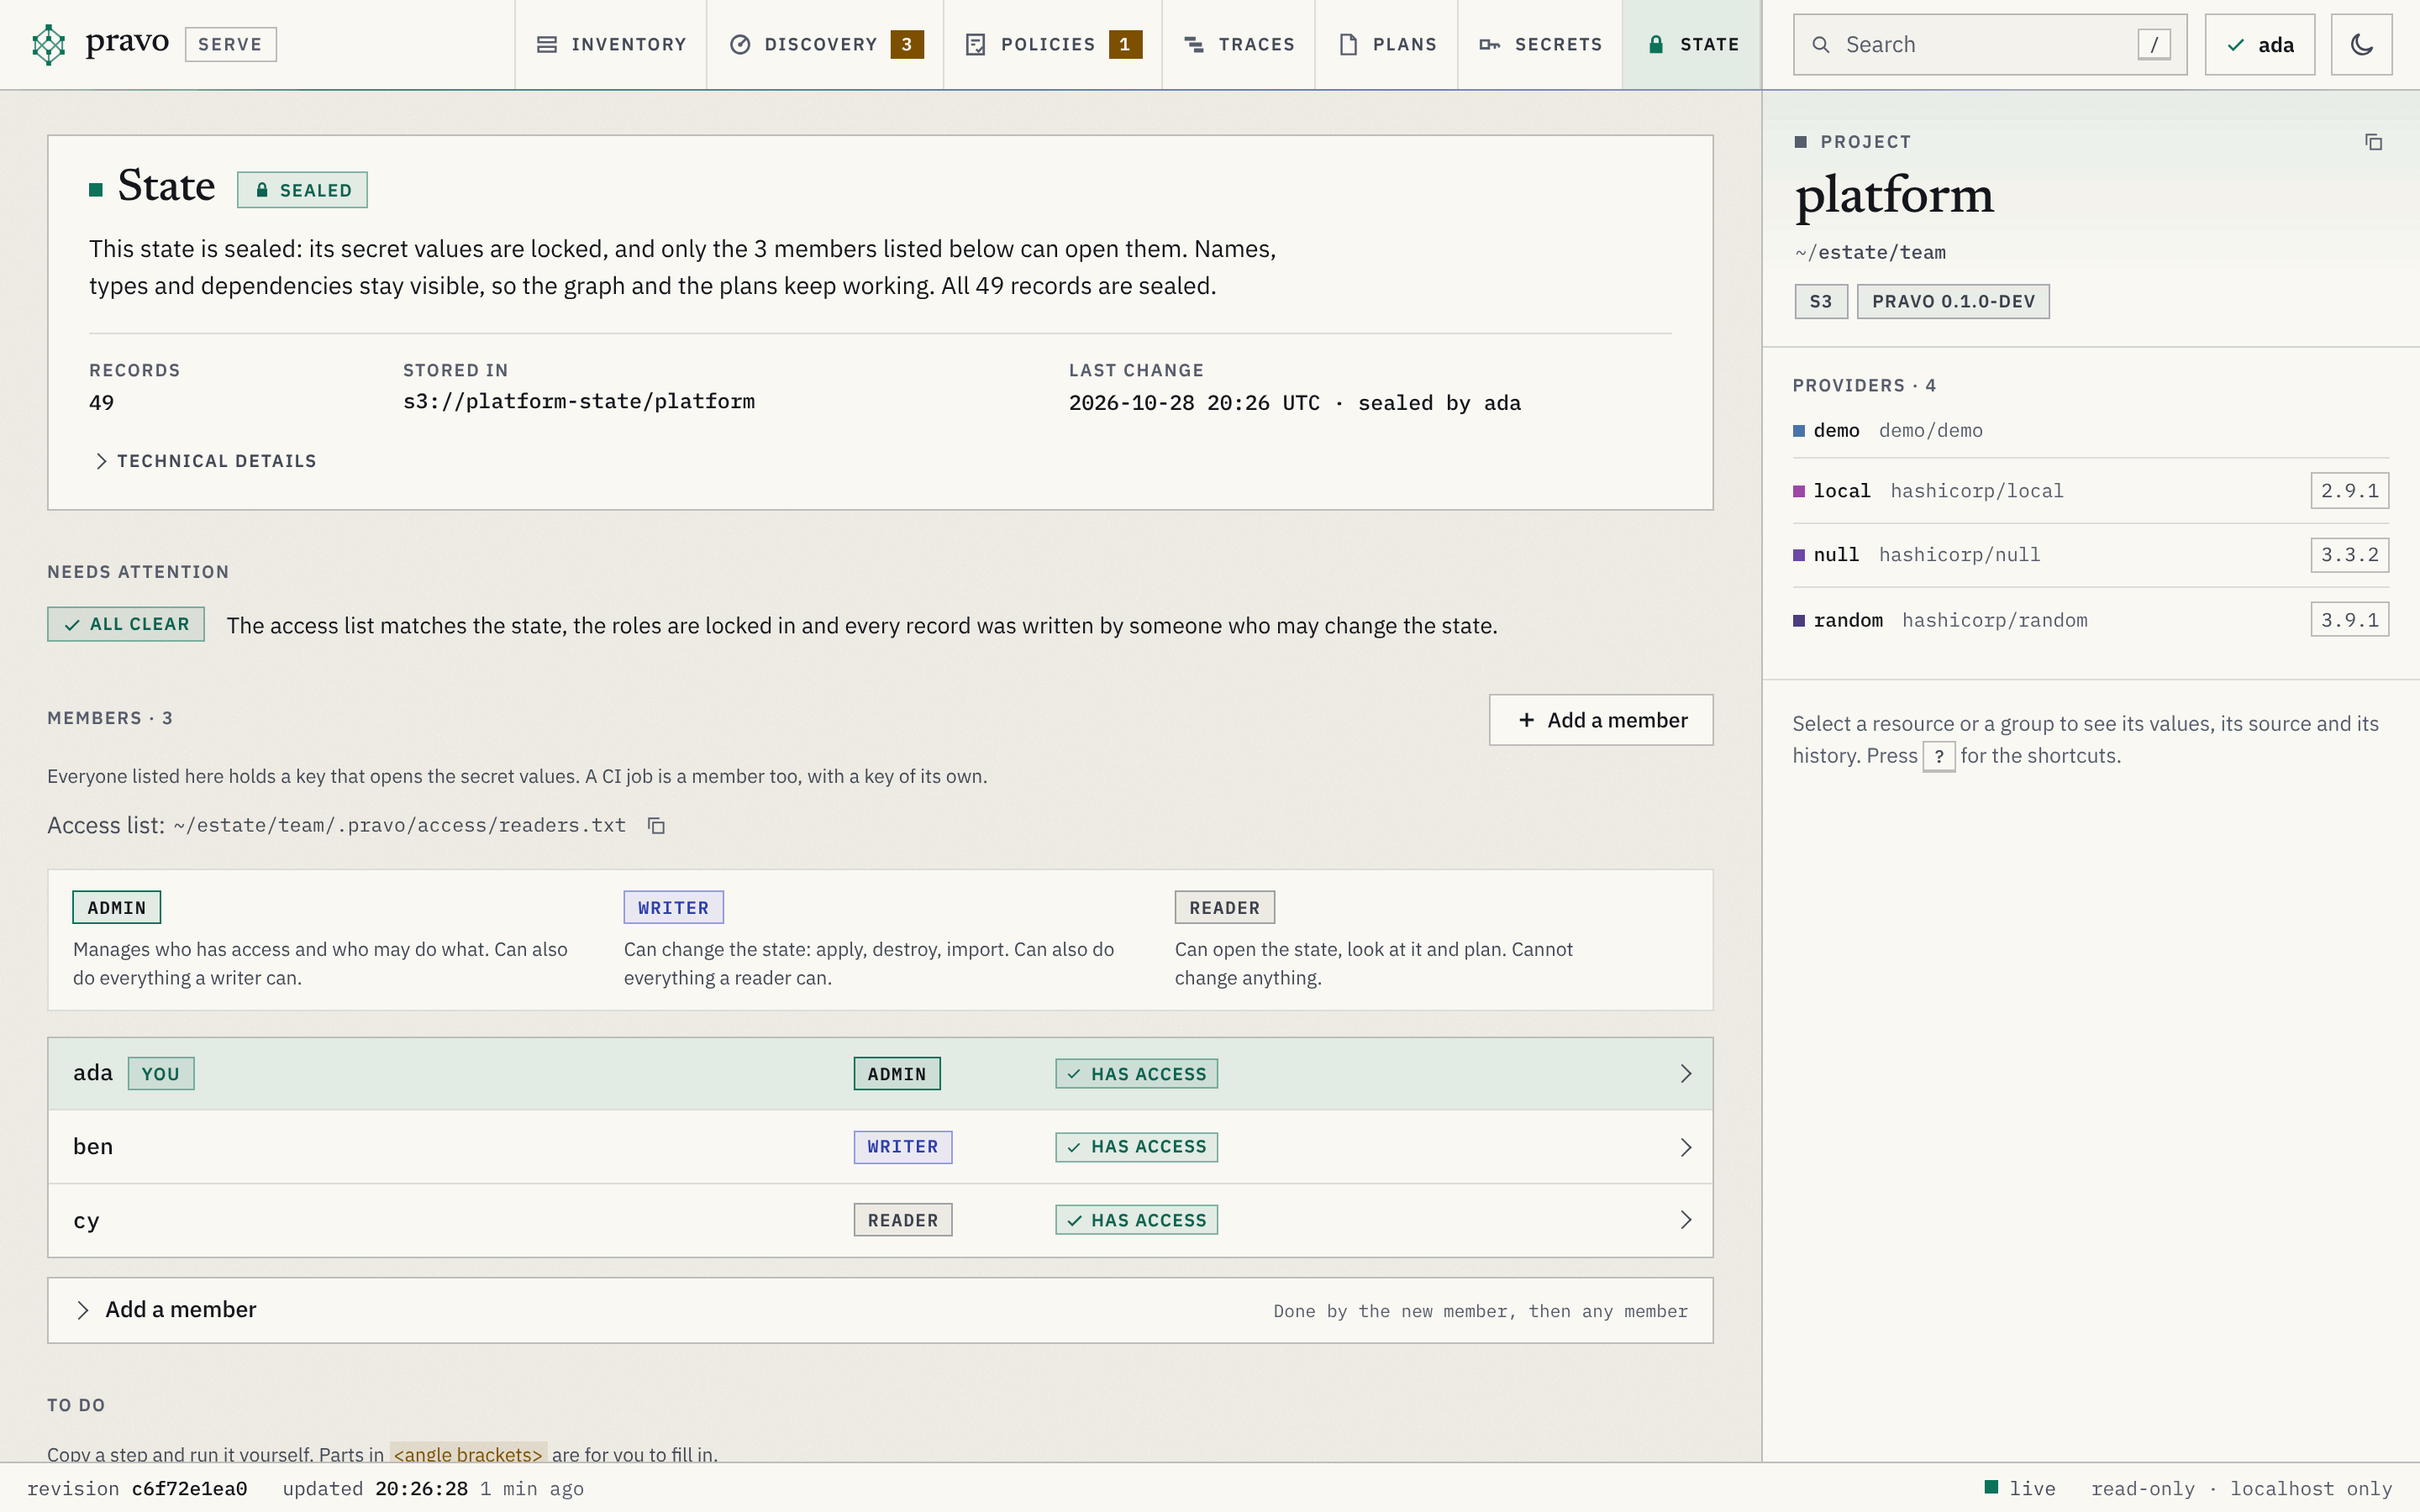2420x1512 pixels.
Task: Click the YOU badge beside ada
Action: [161, 1074]
